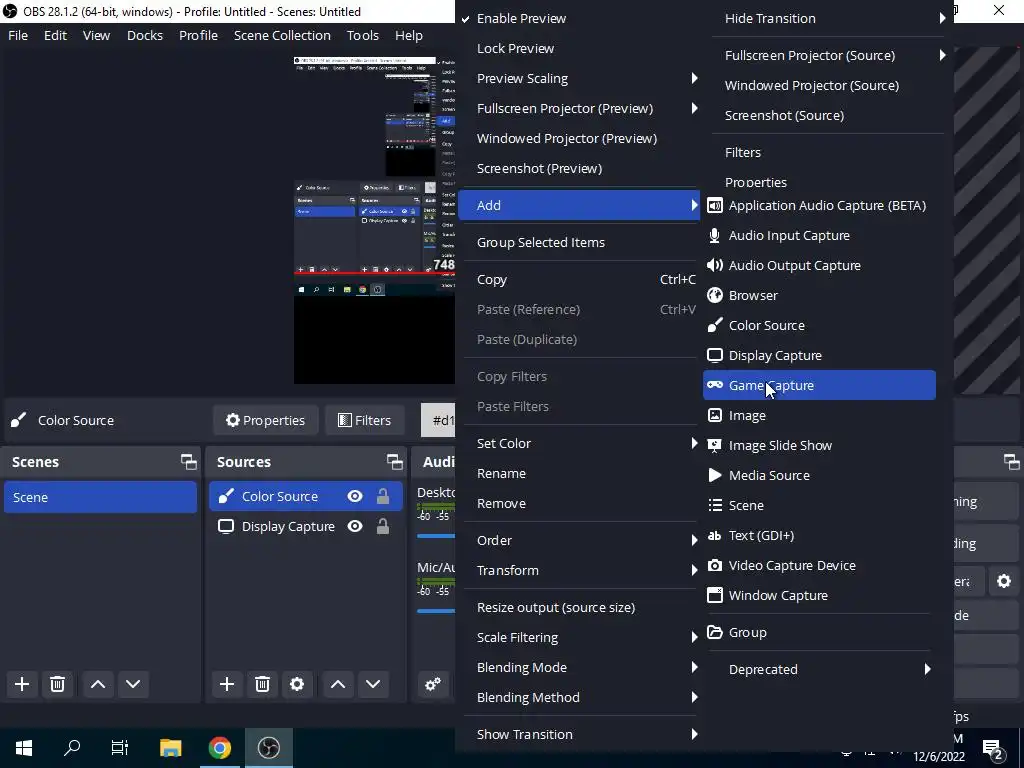Toggle Color Source lock
Viewport: 1024px width, 768px height.
click(x=383, y=496)
